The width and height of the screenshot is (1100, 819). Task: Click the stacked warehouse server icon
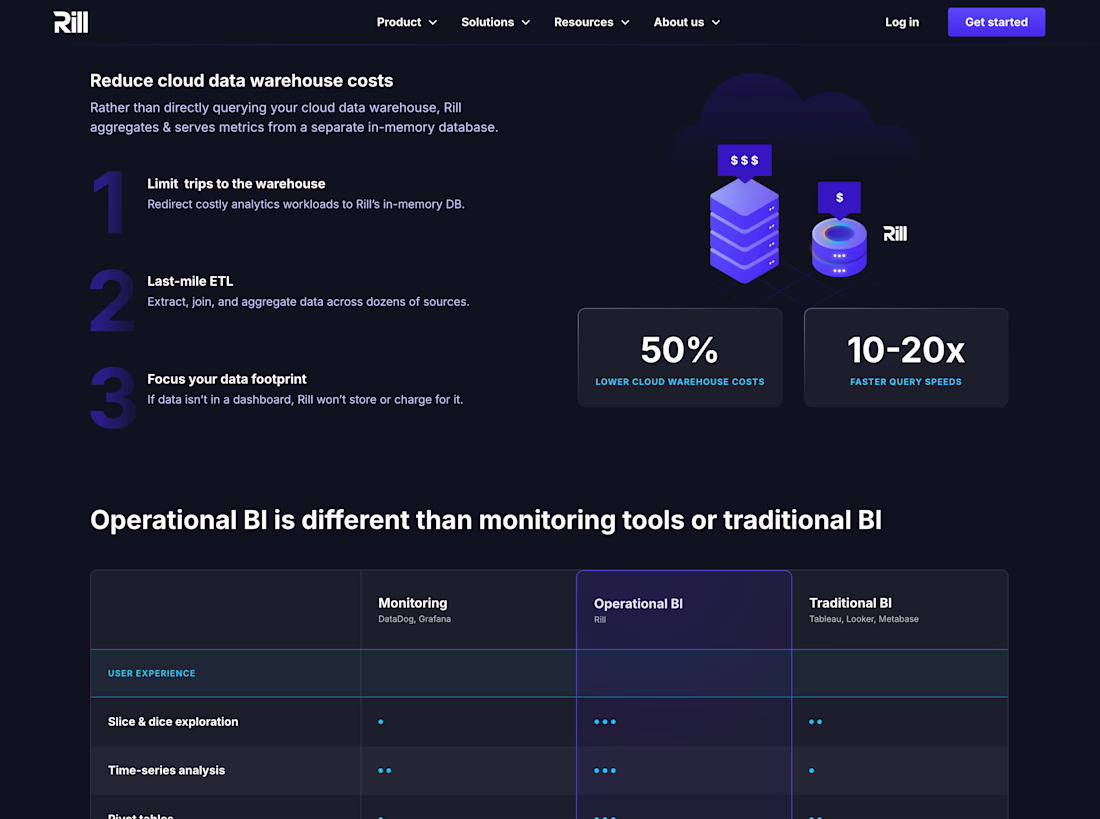point(744,232)
